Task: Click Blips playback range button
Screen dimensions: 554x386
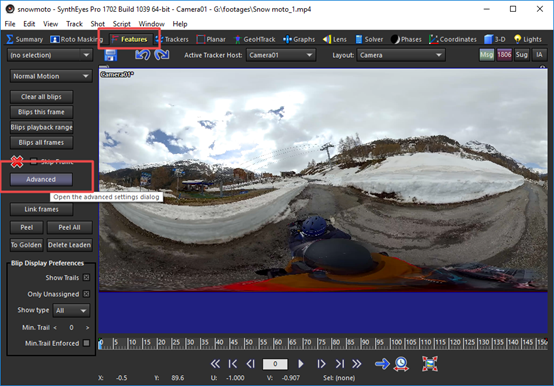Action: pyautogui.click(x=41, y=127)
